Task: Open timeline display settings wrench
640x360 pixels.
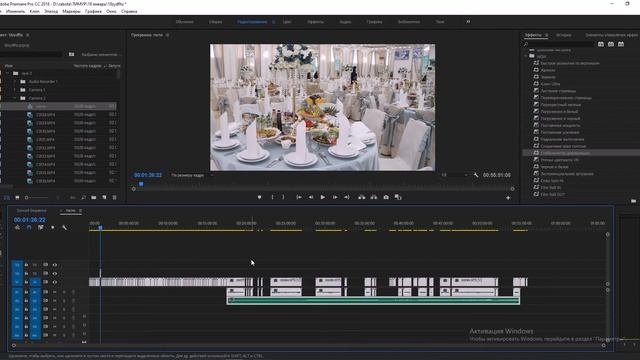Action: [x=64, y=227]
